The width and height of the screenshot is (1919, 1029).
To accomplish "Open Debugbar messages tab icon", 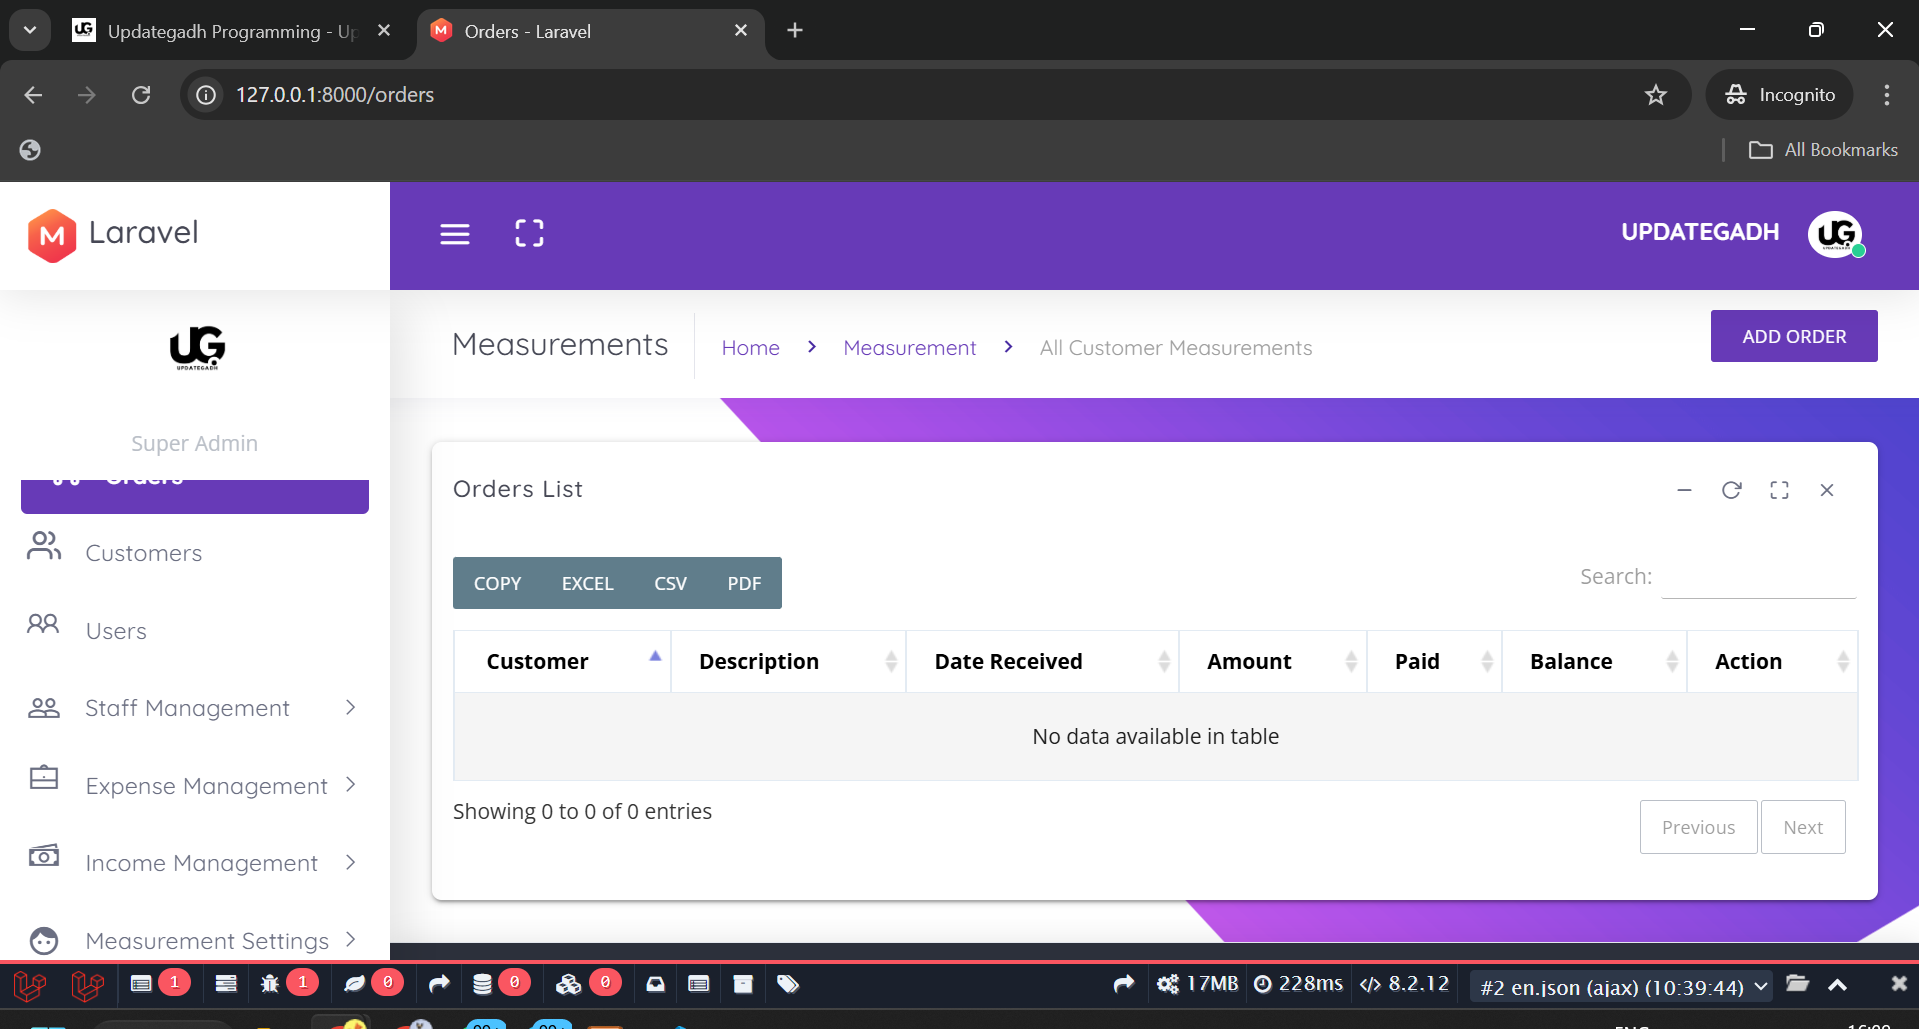I will pyautogui.click(x=141, y=984).
